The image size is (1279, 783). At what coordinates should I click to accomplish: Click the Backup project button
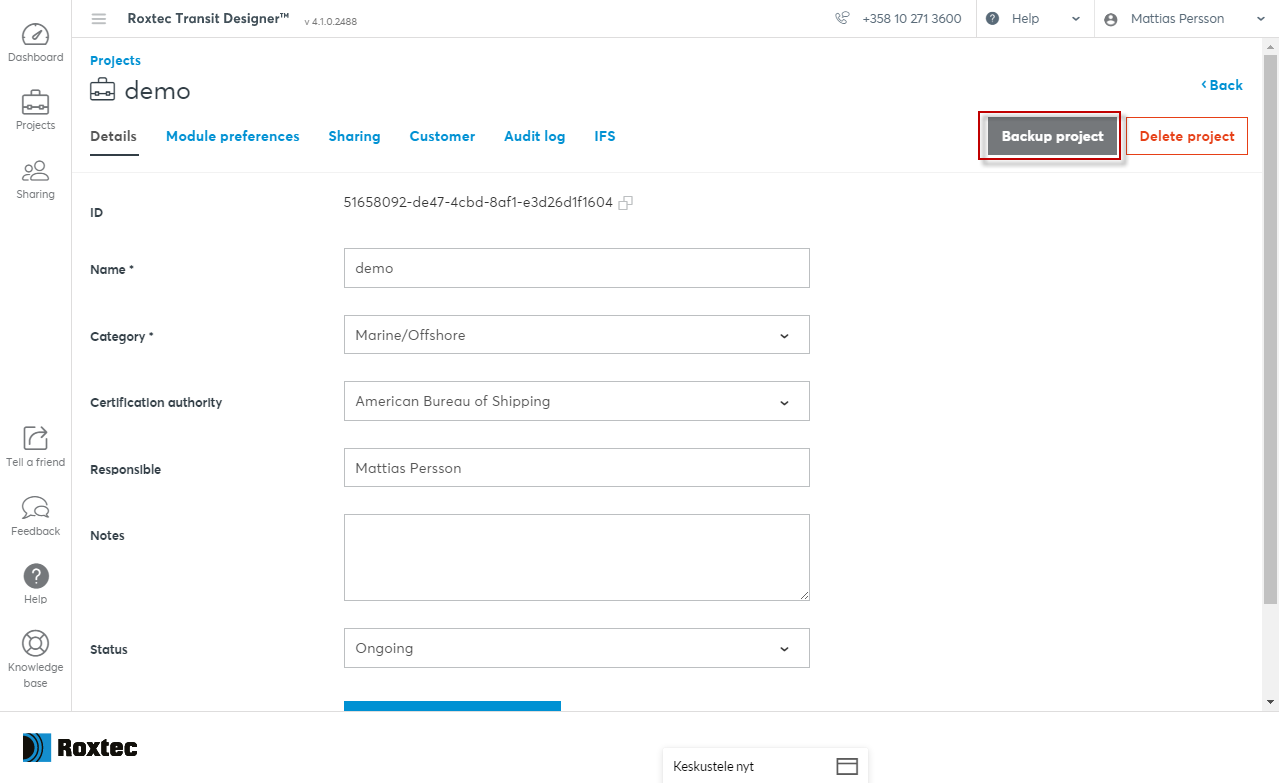click(x=1052, y=136)
